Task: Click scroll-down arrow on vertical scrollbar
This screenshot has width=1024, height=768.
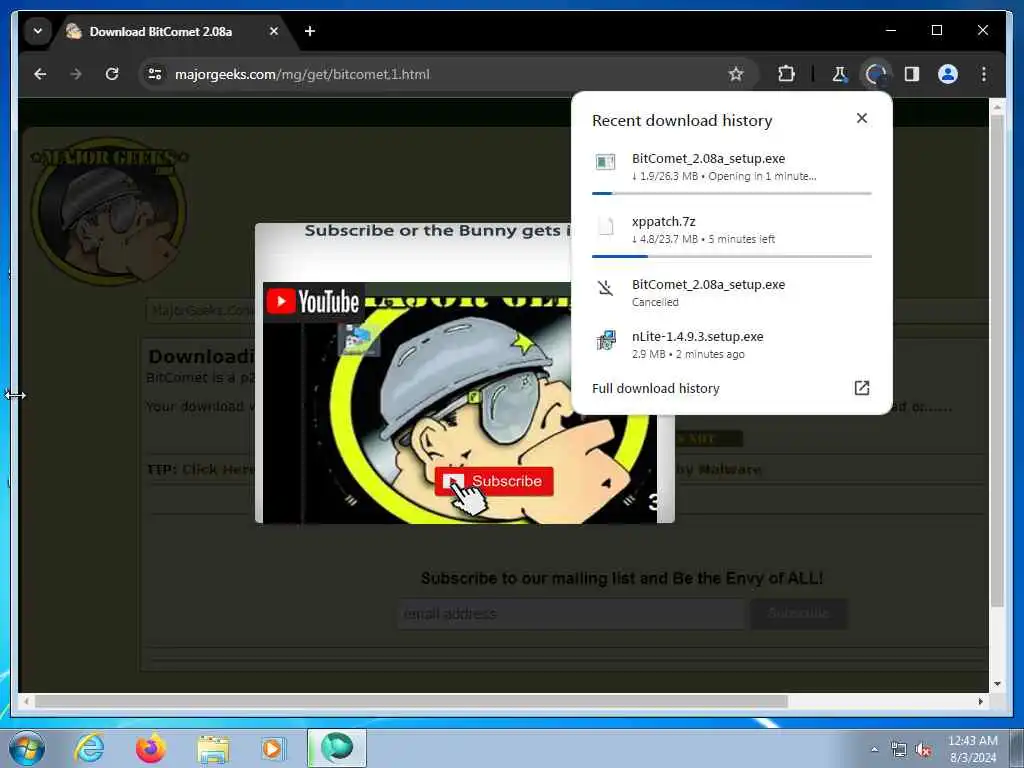Action: pos(997,684)
